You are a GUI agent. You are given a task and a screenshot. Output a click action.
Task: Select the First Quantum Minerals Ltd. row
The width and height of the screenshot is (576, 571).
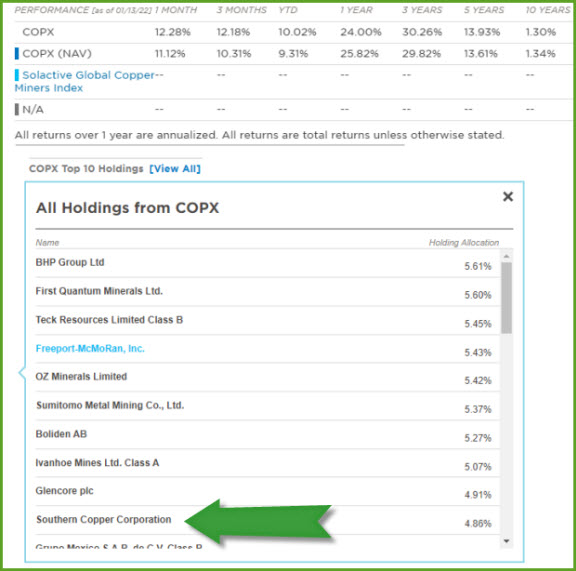(x=267, y=292)
